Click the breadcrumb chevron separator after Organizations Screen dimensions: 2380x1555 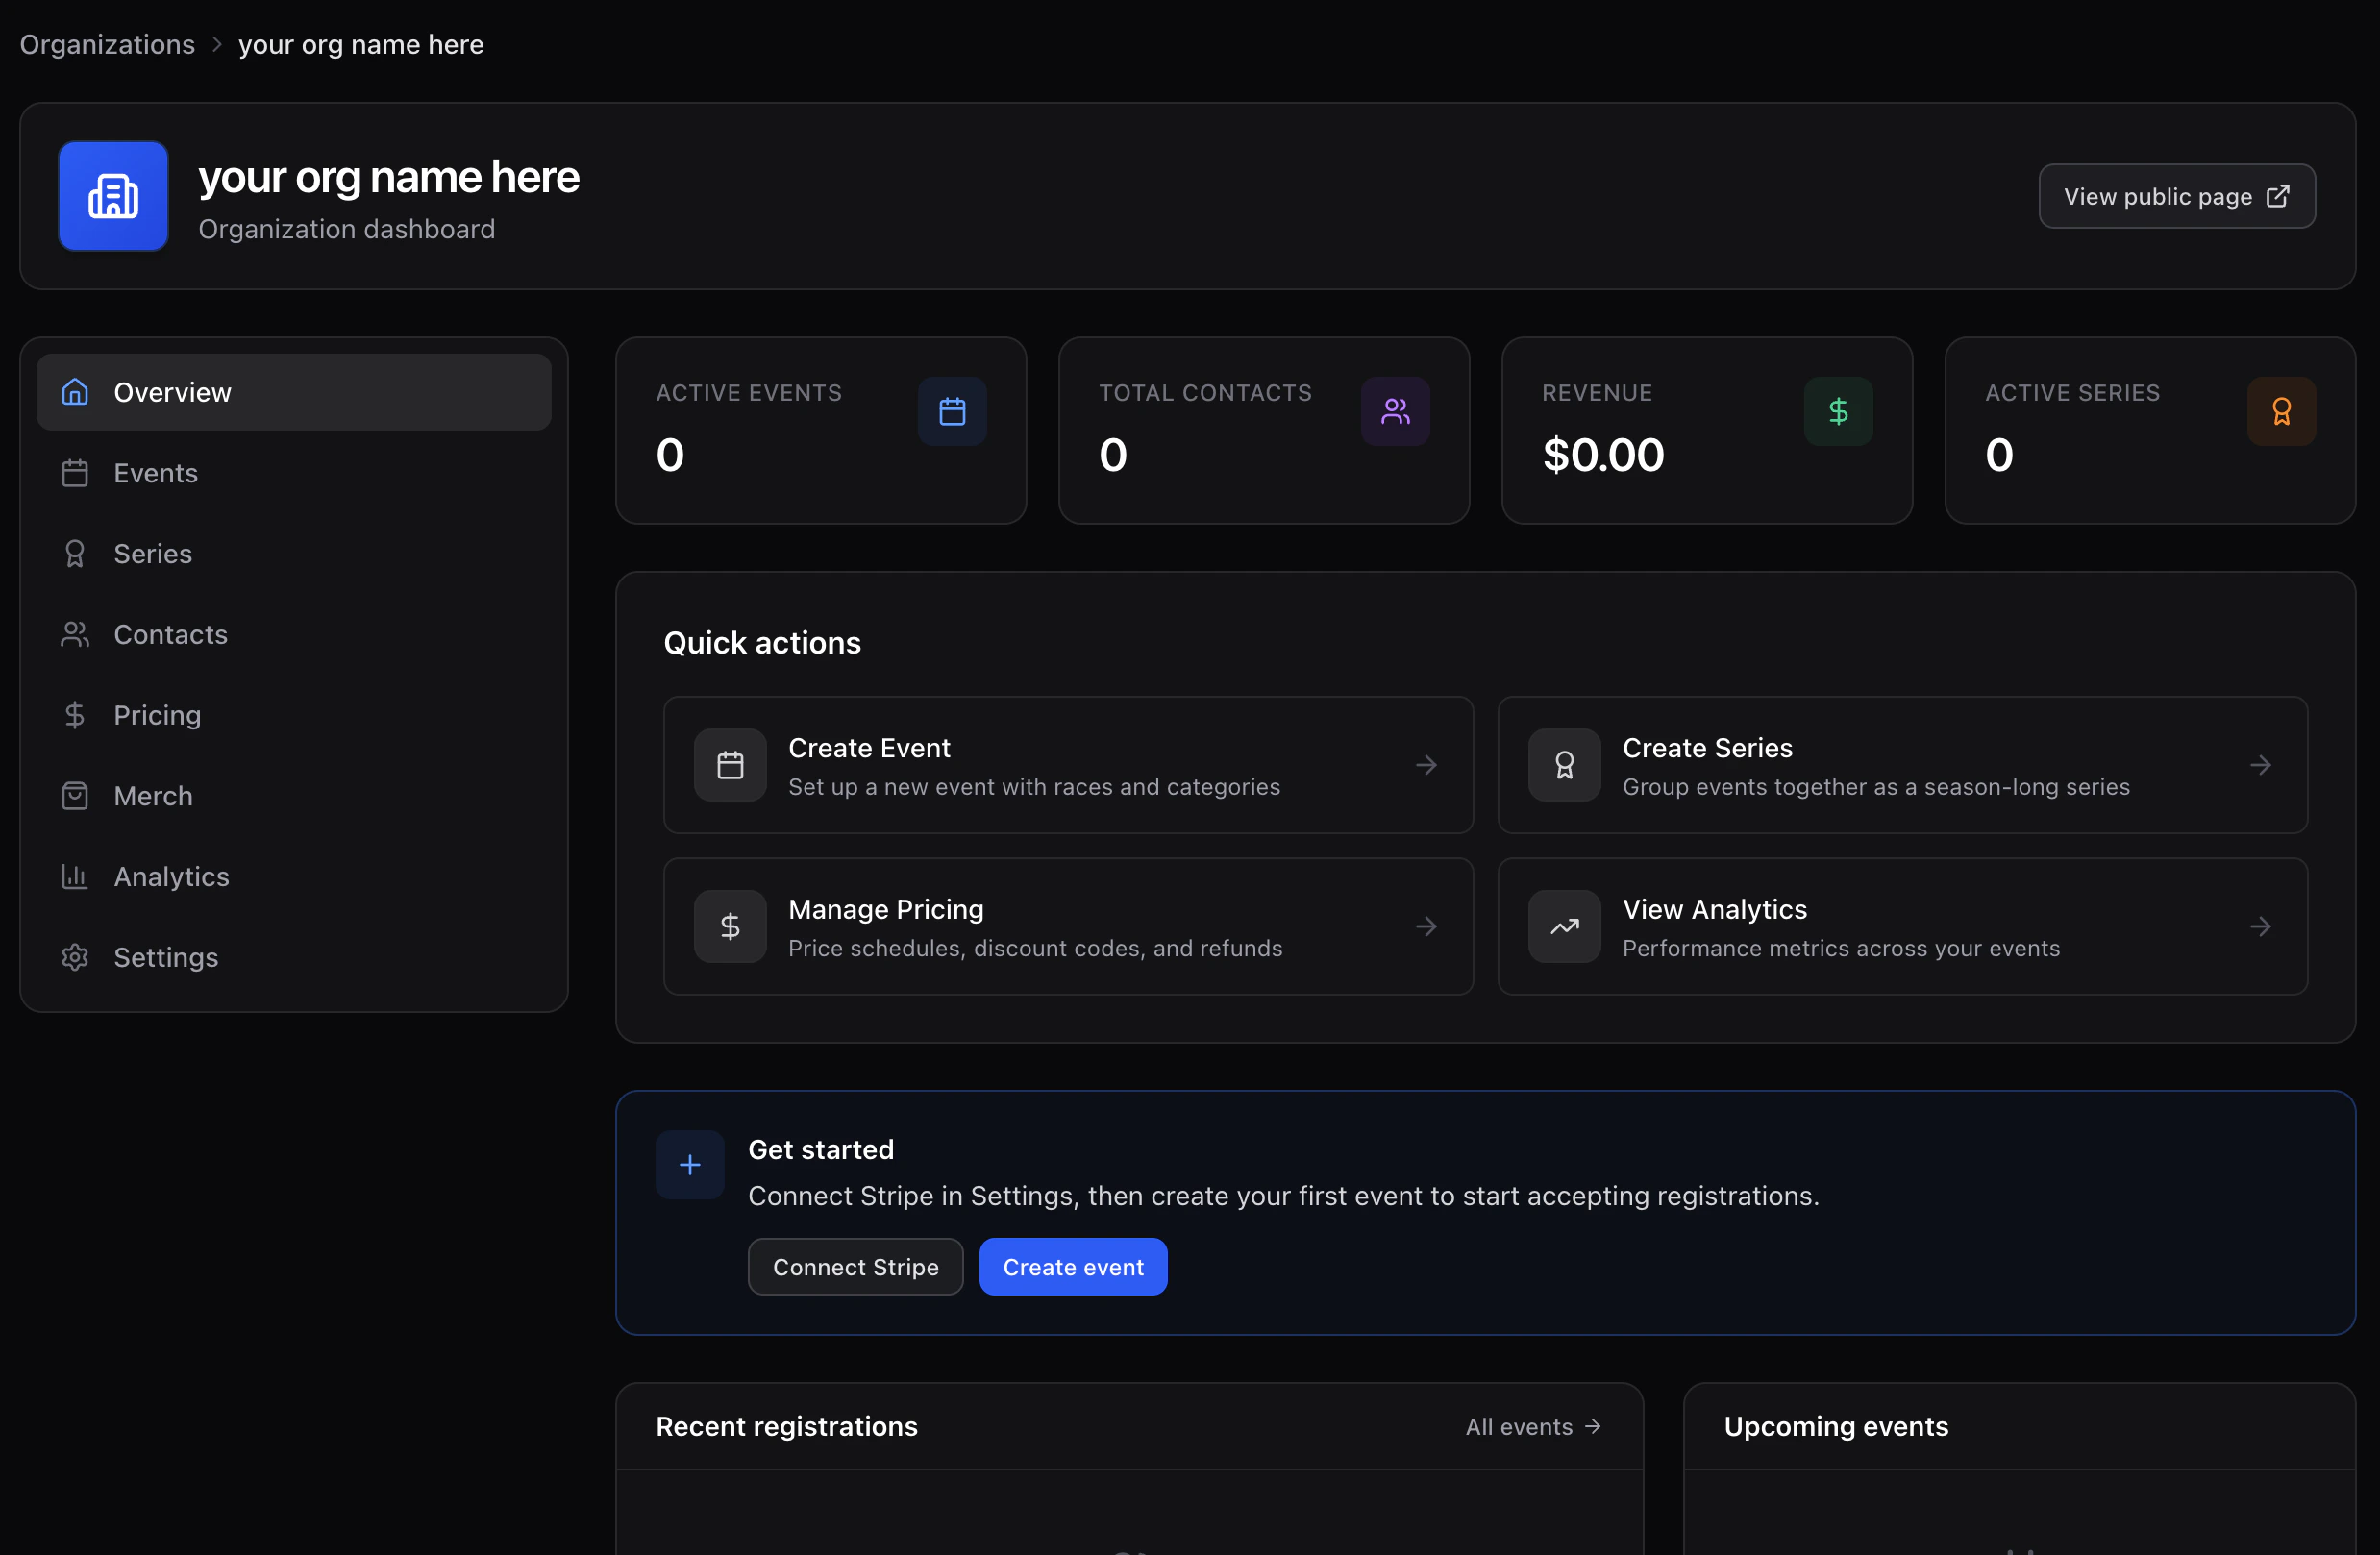(x=217, y=45)
